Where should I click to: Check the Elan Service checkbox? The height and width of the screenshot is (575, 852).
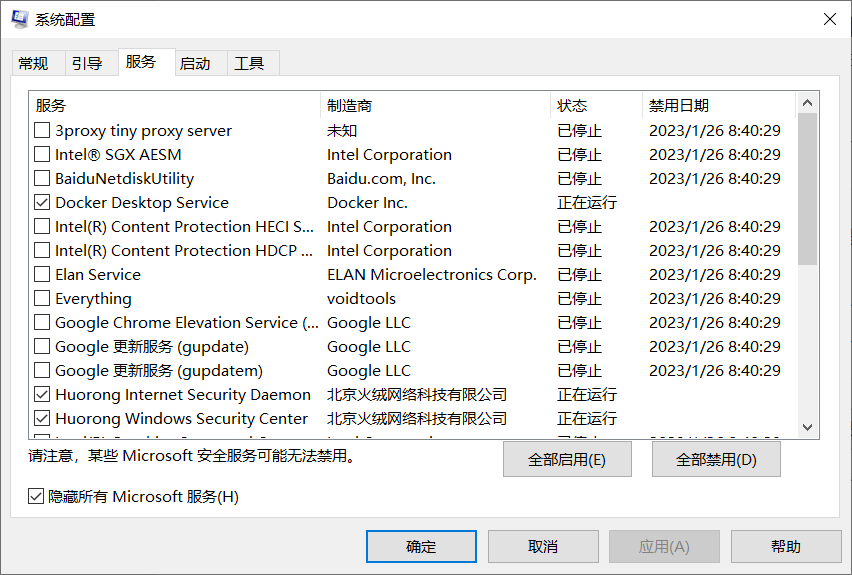[42, 274]
